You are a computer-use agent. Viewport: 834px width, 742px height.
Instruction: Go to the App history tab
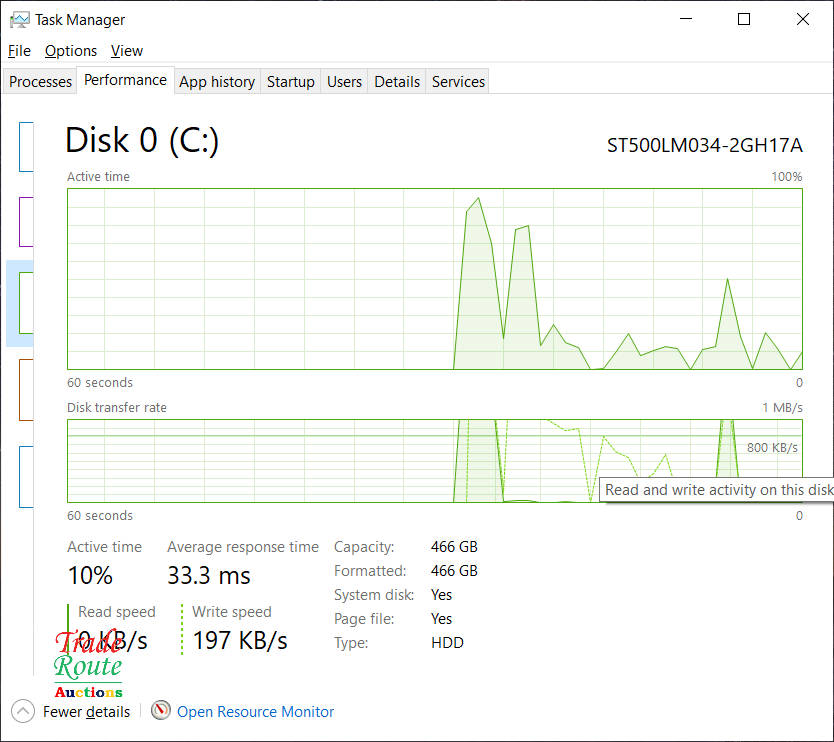point(217,82)
